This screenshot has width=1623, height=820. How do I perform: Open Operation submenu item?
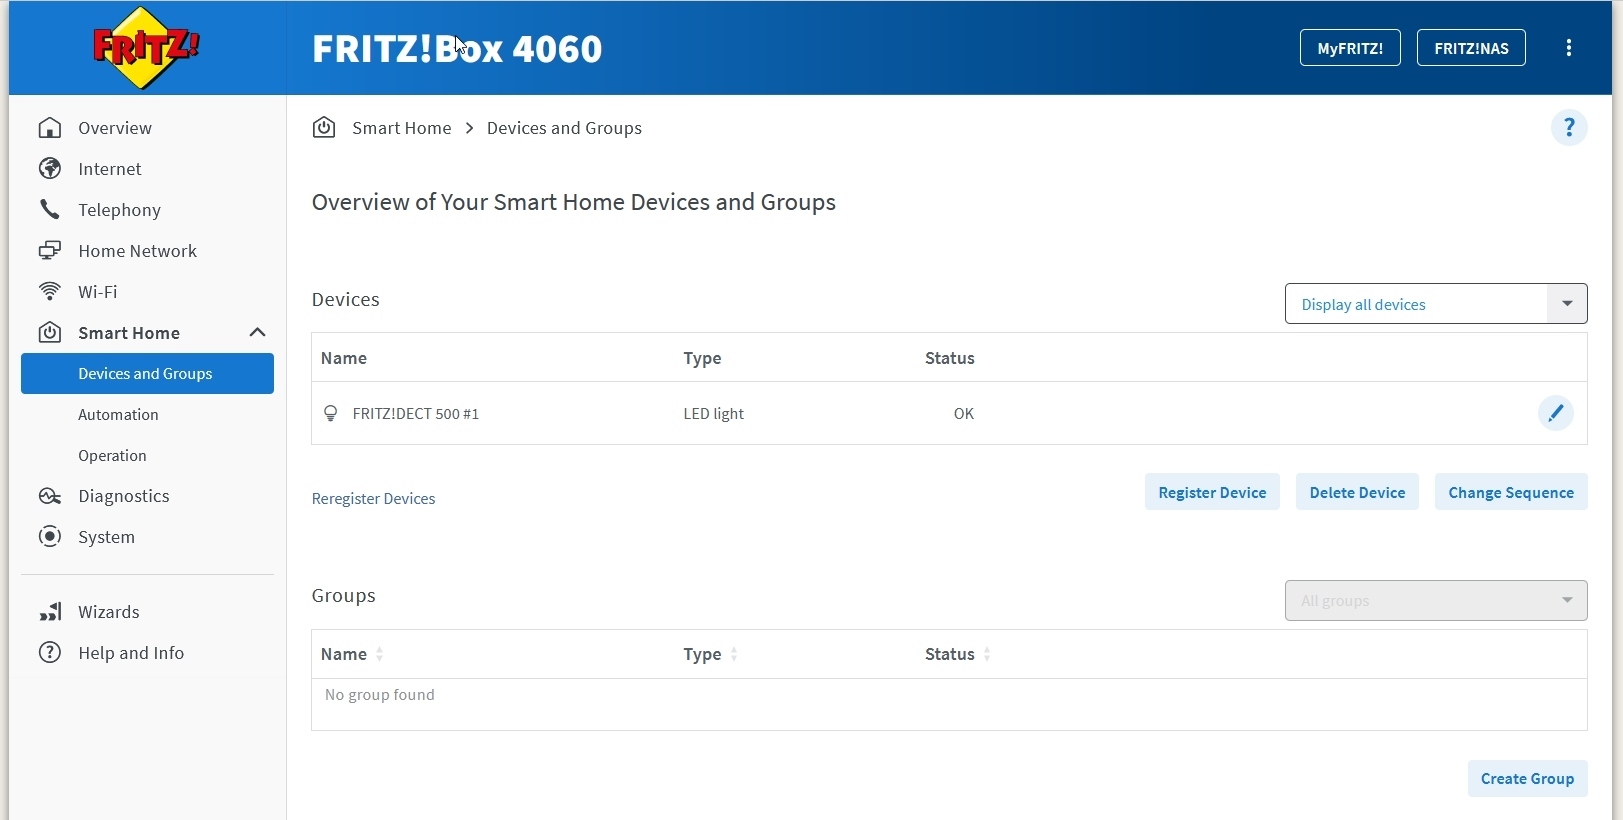112,456
